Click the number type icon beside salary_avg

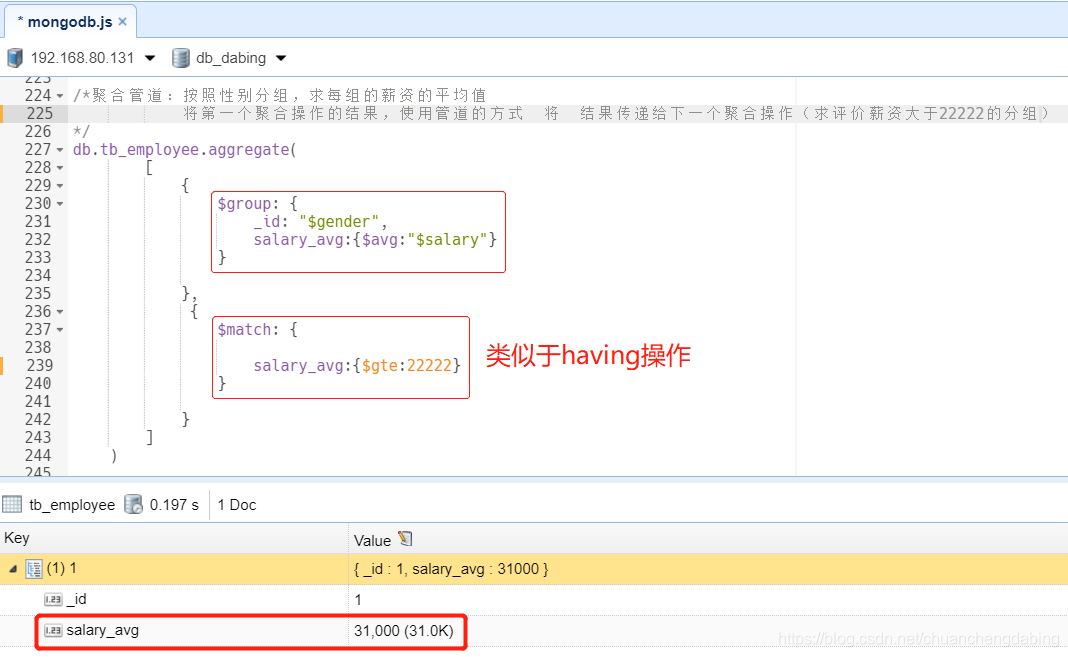coord(53,630)
